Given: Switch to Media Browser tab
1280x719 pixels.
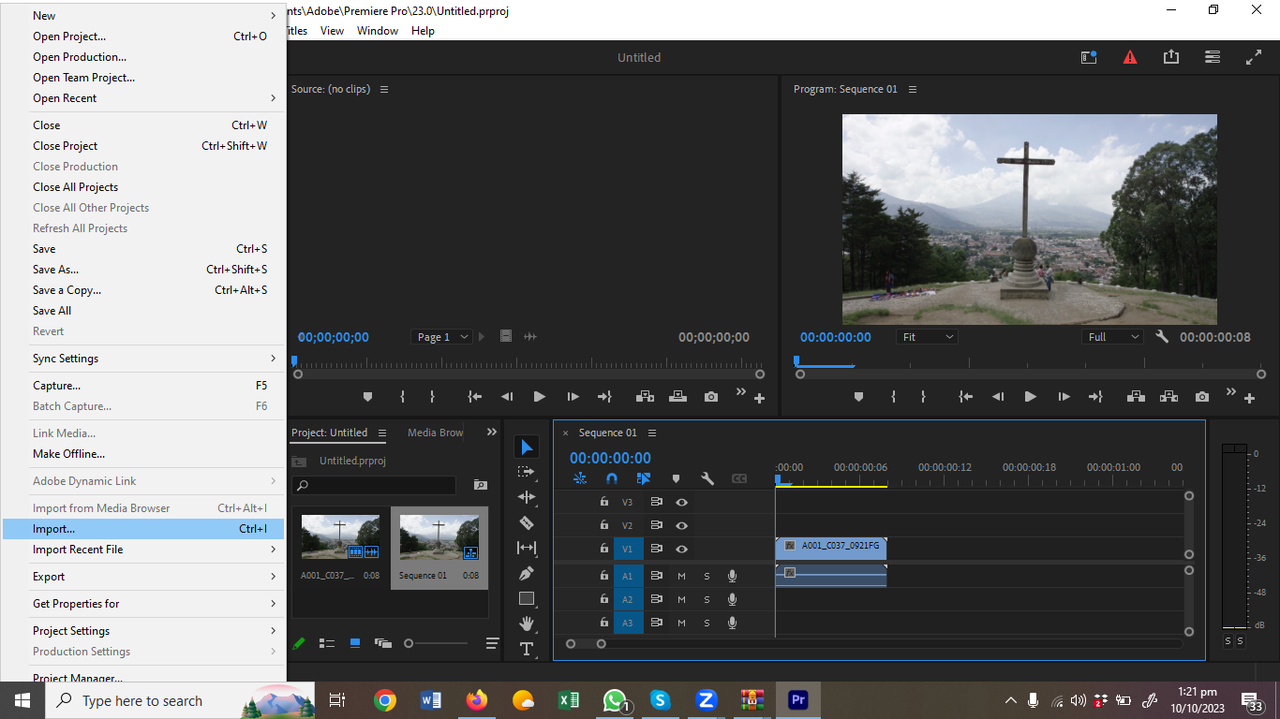Looking at the screenshot, I should (x=435, y=433).
